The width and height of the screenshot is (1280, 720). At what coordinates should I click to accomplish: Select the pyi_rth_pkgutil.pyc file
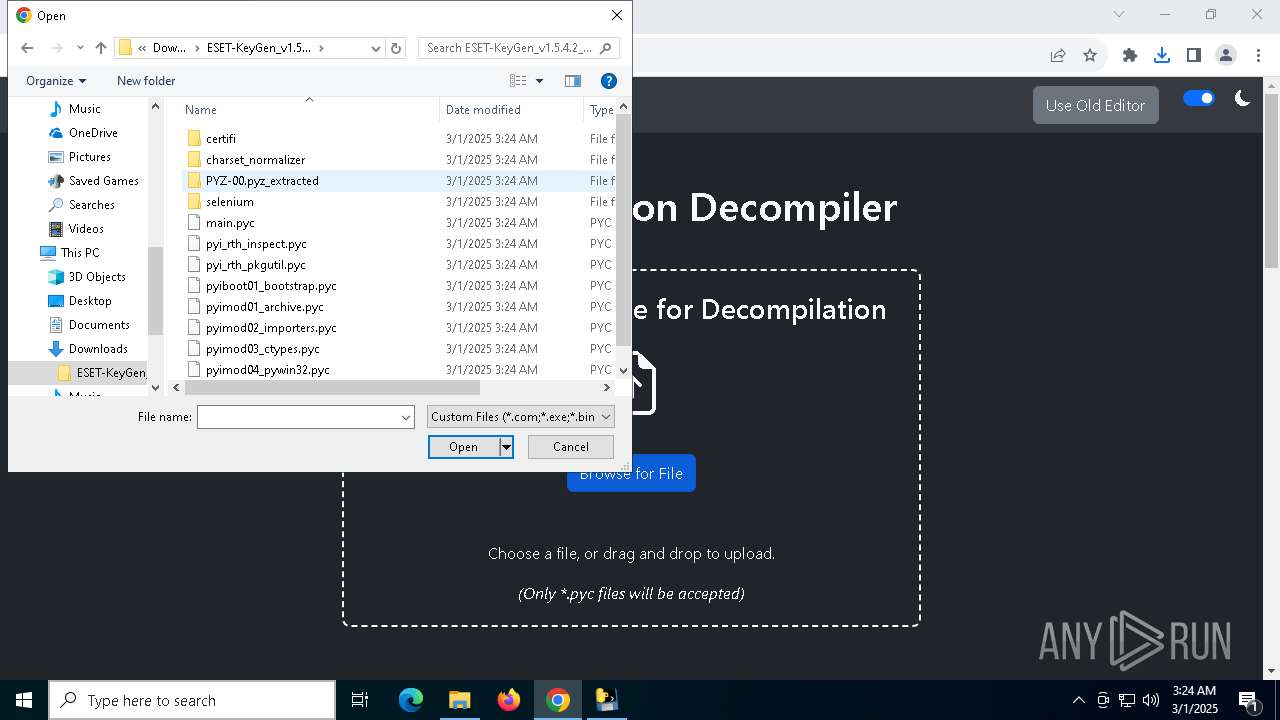coord(256,265)
